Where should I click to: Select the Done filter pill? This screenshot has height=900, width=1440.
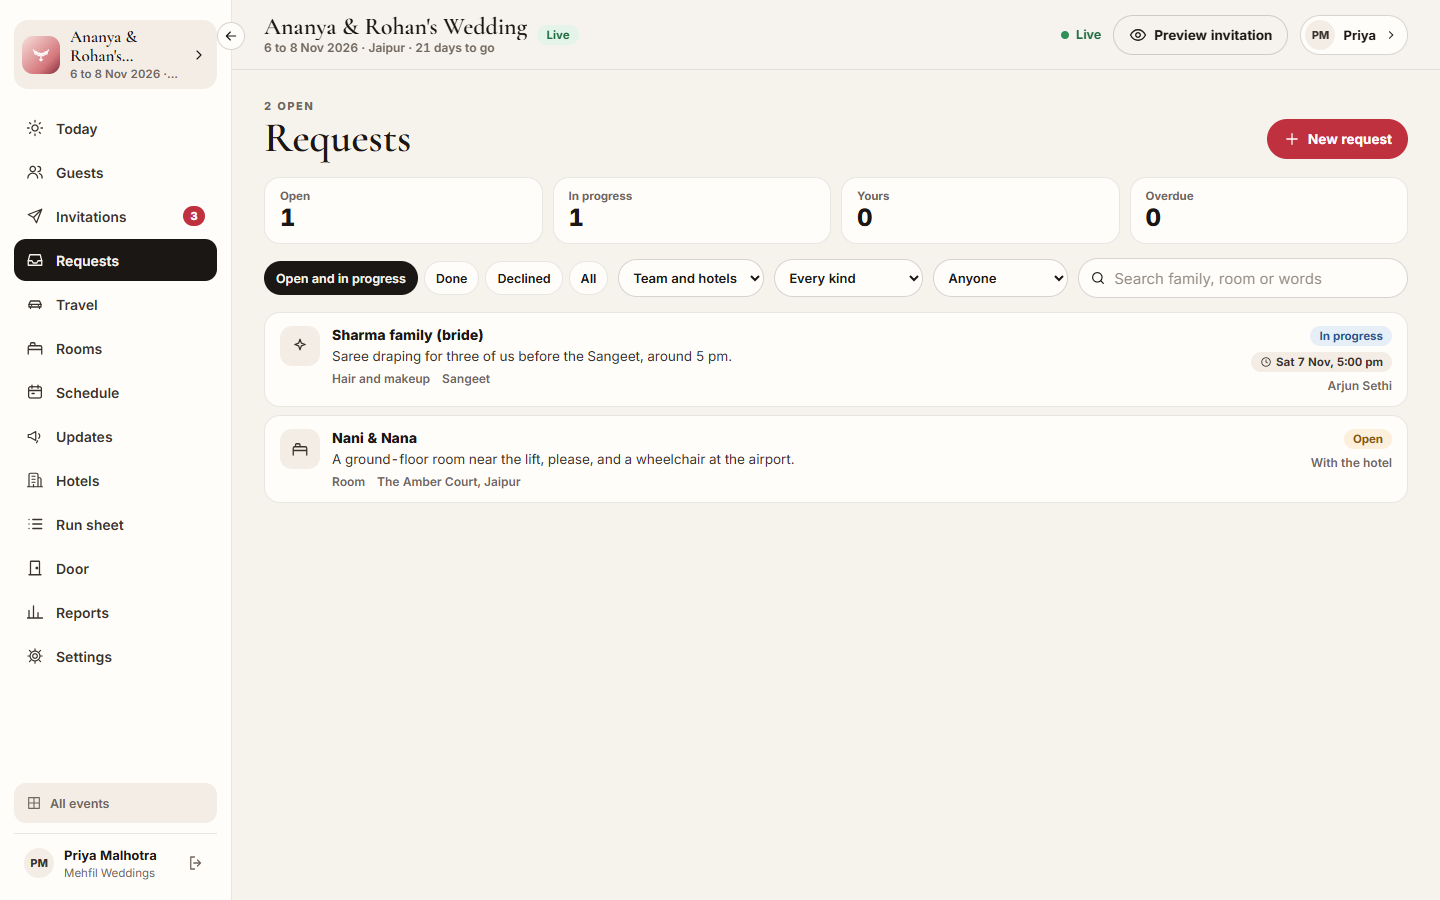(x=451, y=278)
